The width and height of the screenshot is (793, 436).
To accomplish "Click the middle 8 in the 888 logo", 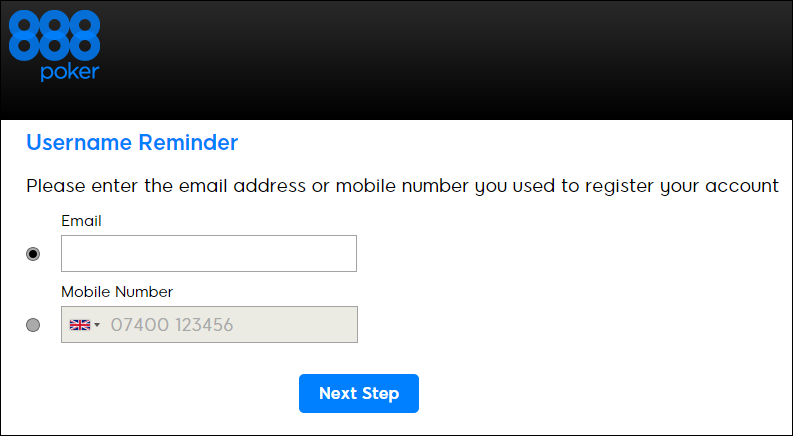I will tap(54, 35).
